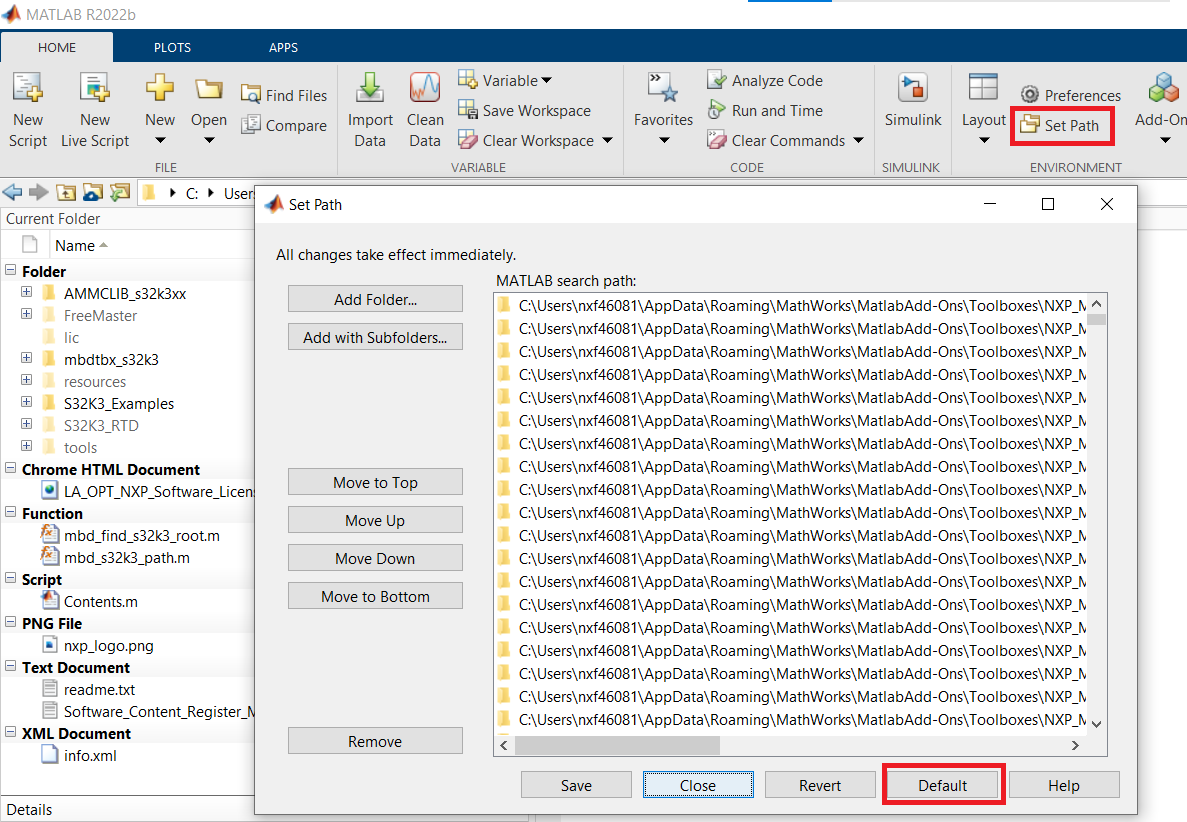Open the Find Files tool

pos(284,94)
